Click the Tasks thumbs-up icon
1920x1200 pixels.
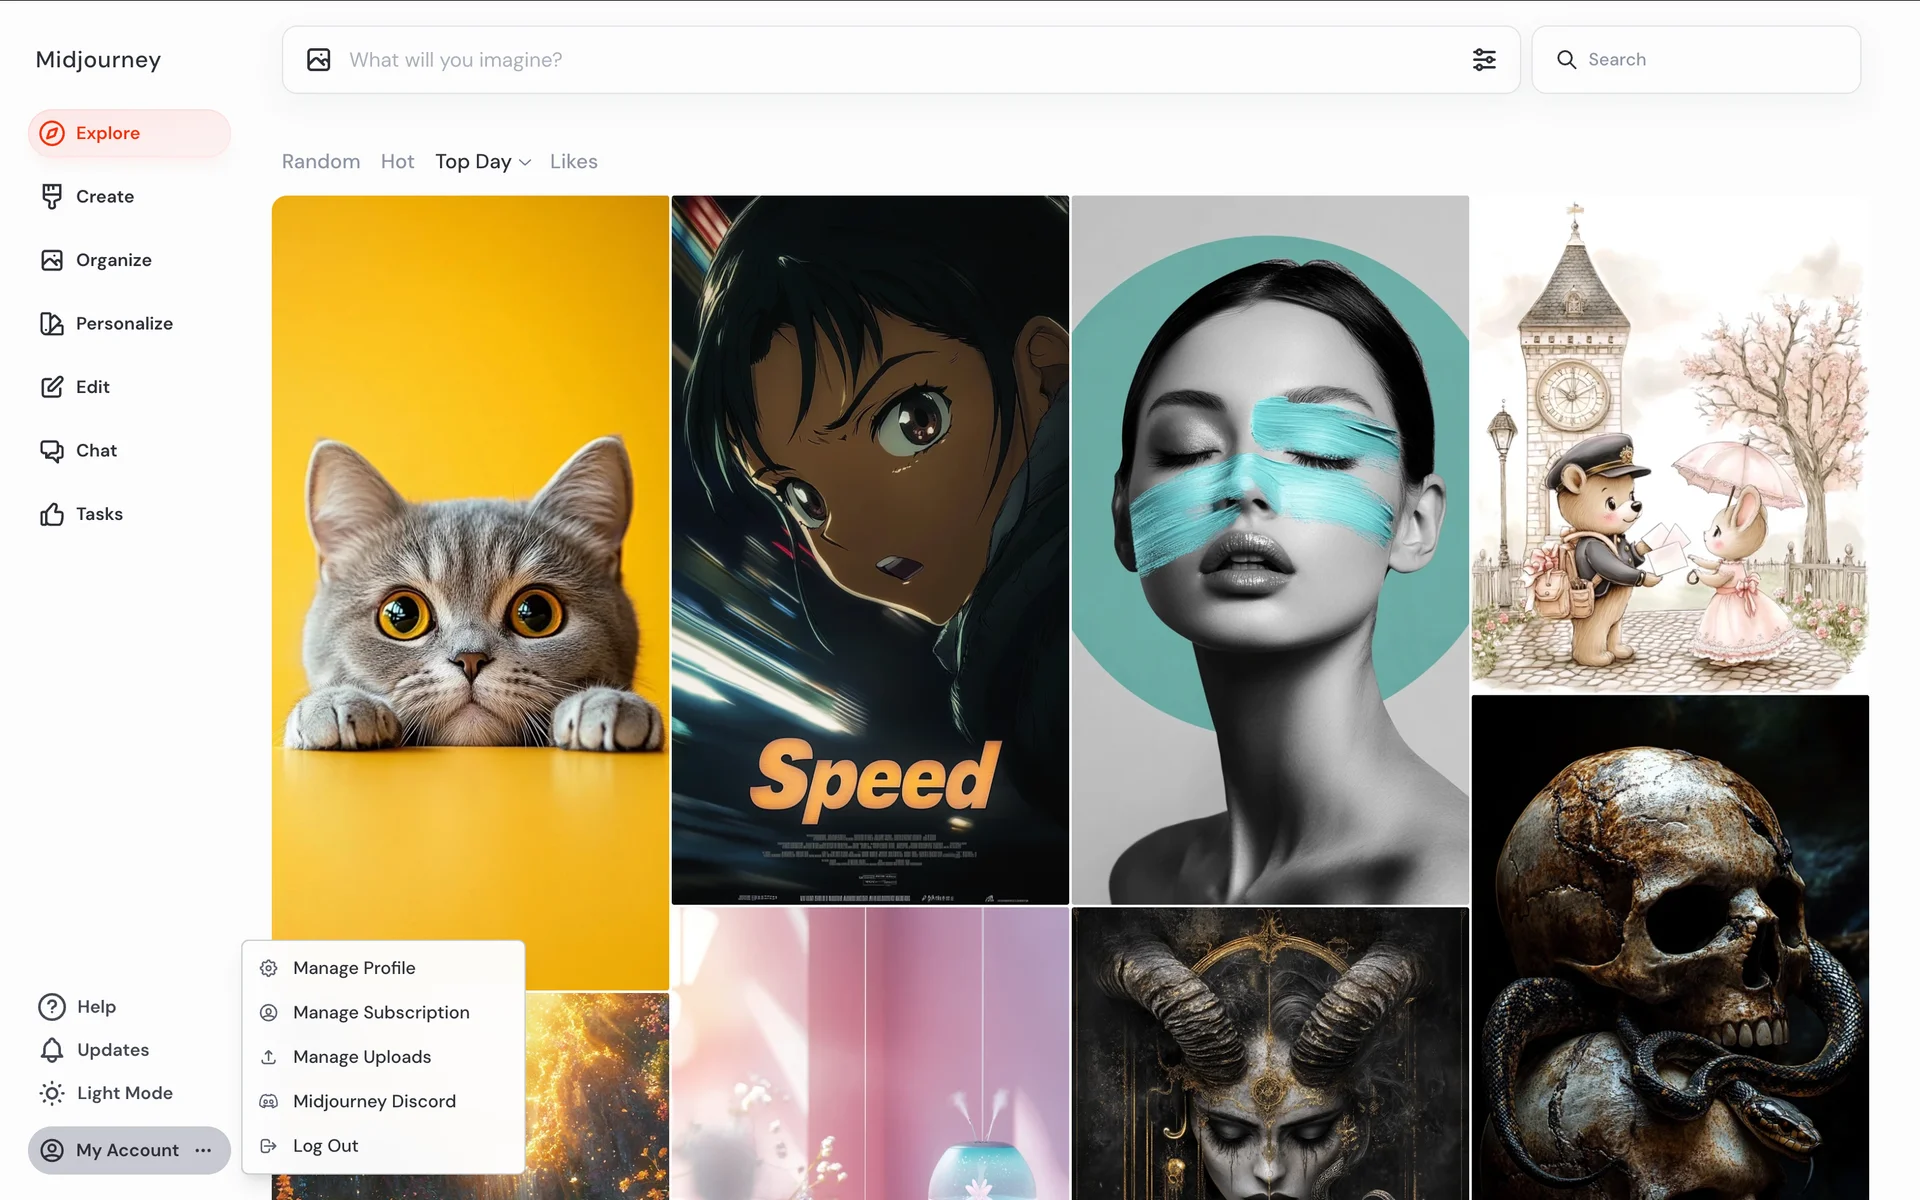(x=52, y=514)
